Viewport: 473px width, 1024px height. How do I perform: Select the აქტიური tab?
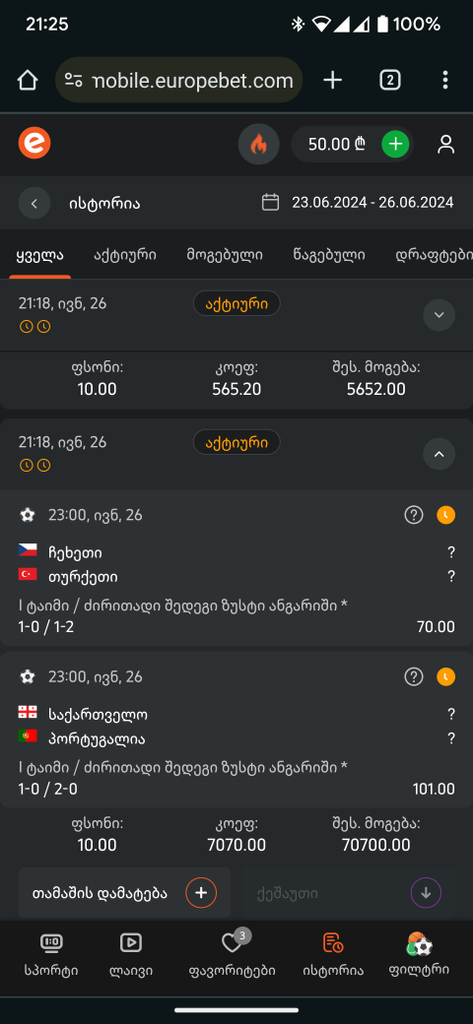pyautogui.click(x=125, y=255)
